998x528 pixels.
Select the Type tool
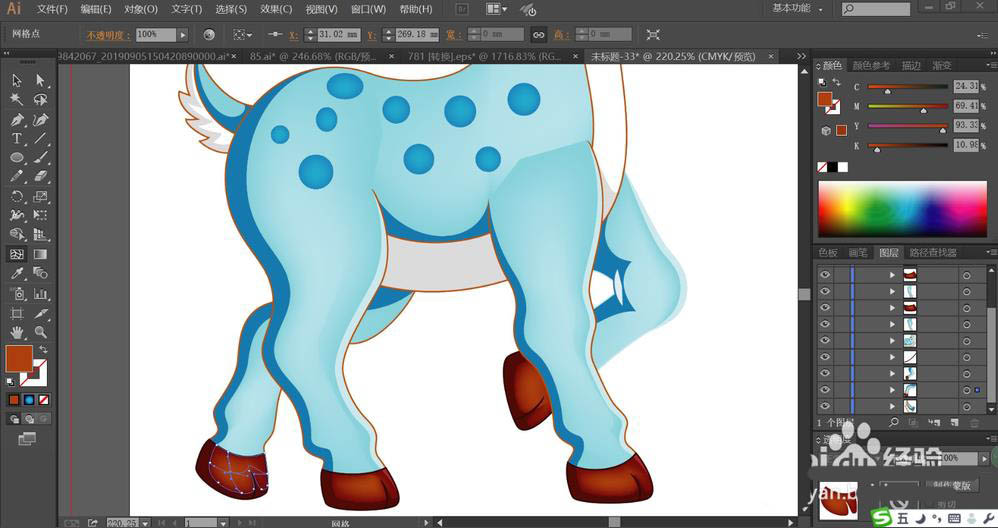click(17, 138)
